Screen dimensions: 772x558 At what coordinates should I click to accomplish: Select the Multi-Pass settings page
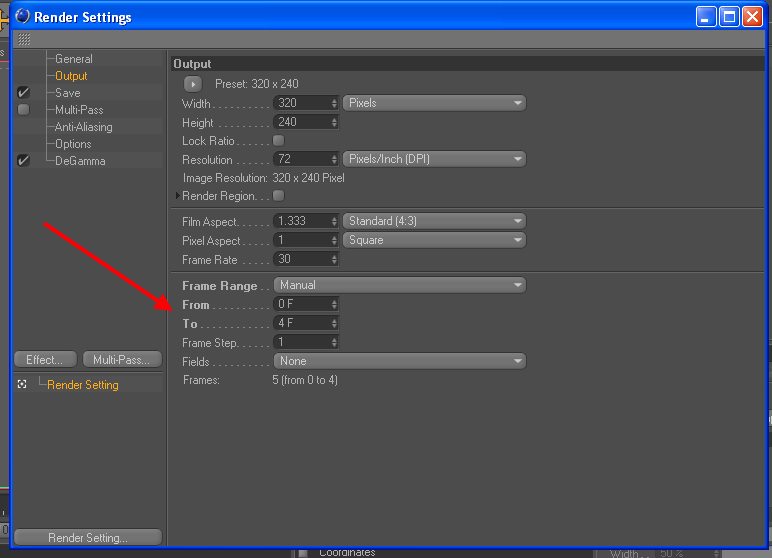click(79, 110)
